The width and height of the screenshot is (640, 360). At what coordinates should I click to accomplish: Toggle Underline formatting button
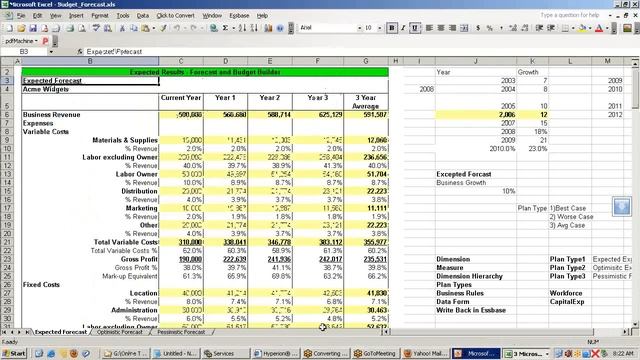point(415,28)
